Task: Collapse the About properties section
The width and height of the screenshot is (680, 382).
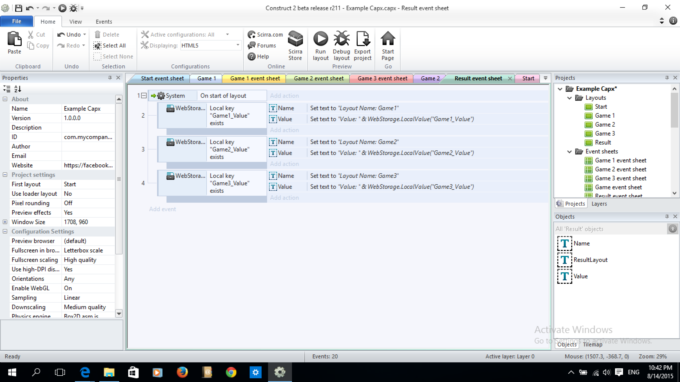Action: point(5,99)
